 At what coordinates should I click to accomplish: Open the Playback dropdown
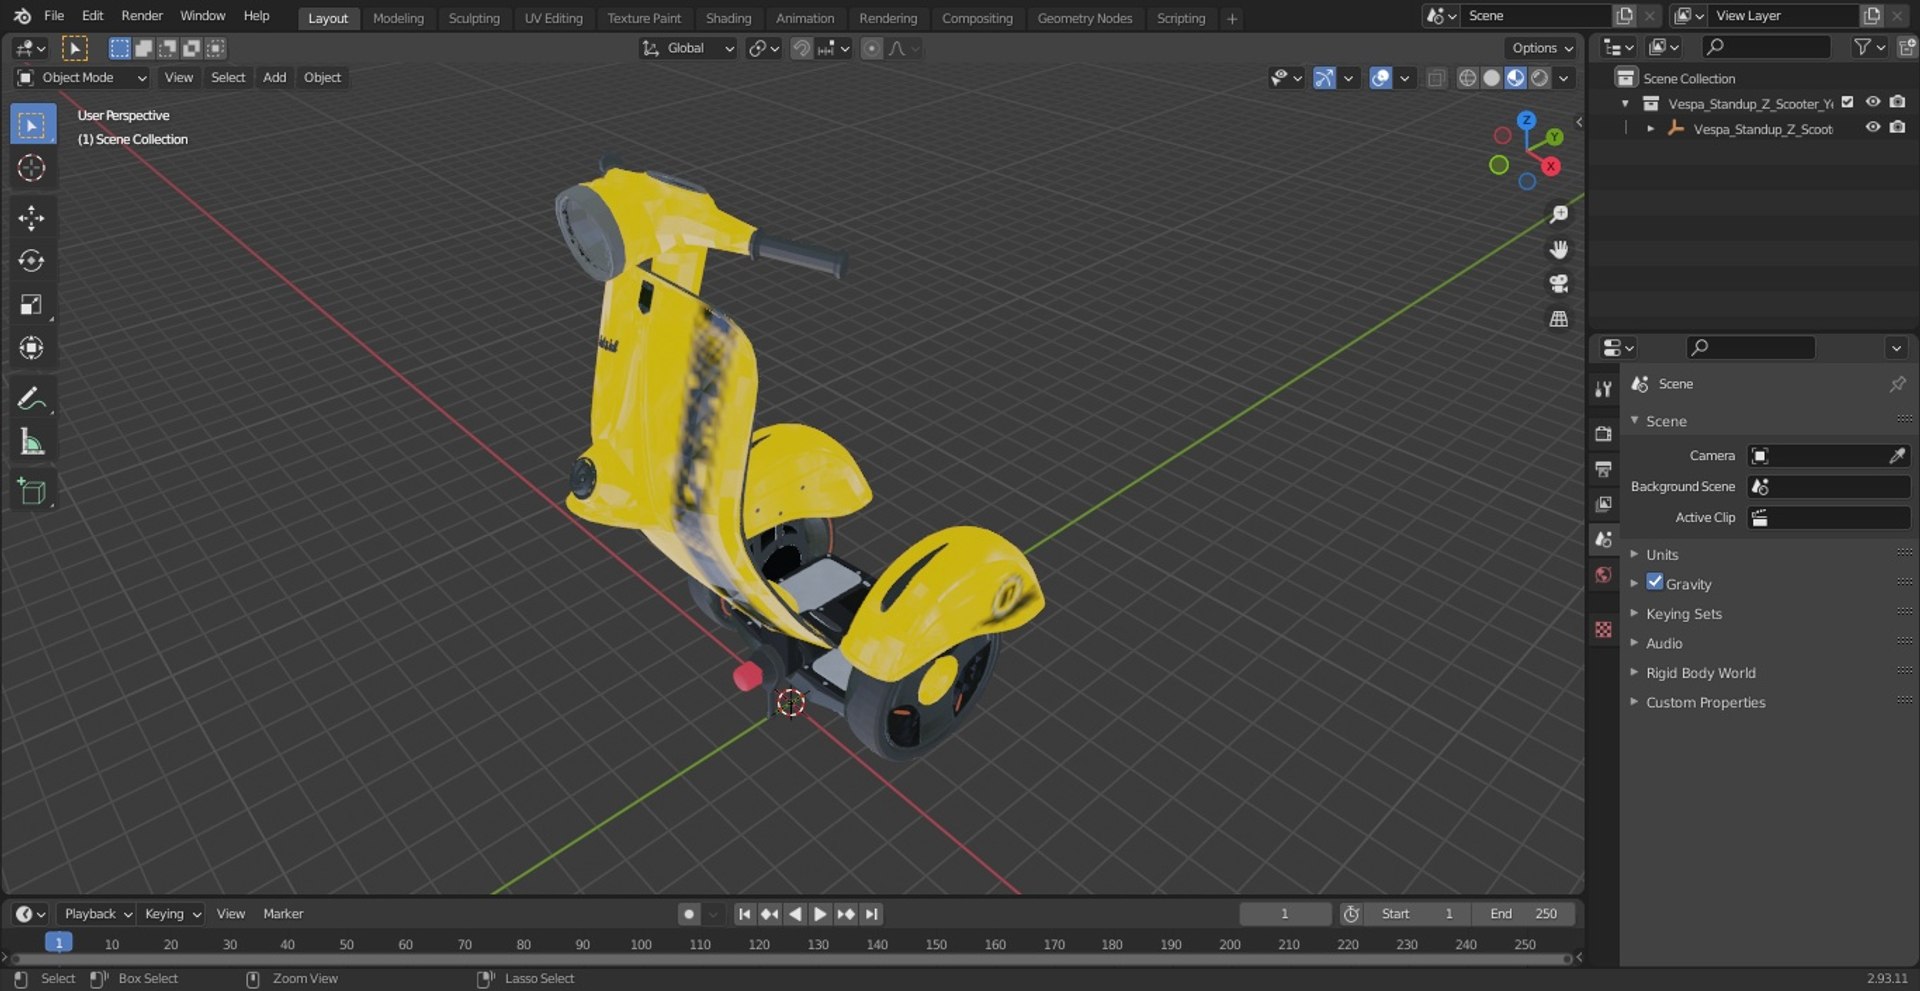(x=97, y=914)
